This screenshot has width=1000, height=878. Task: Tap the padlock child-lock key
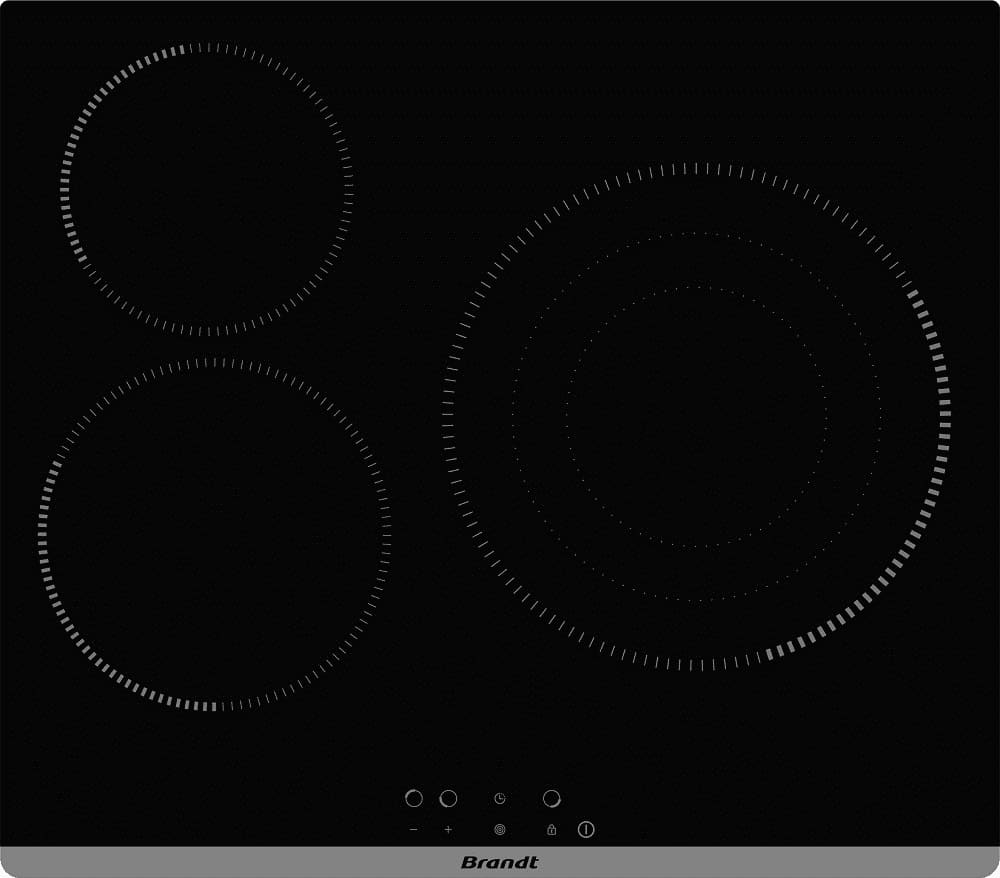click(552, 830)
